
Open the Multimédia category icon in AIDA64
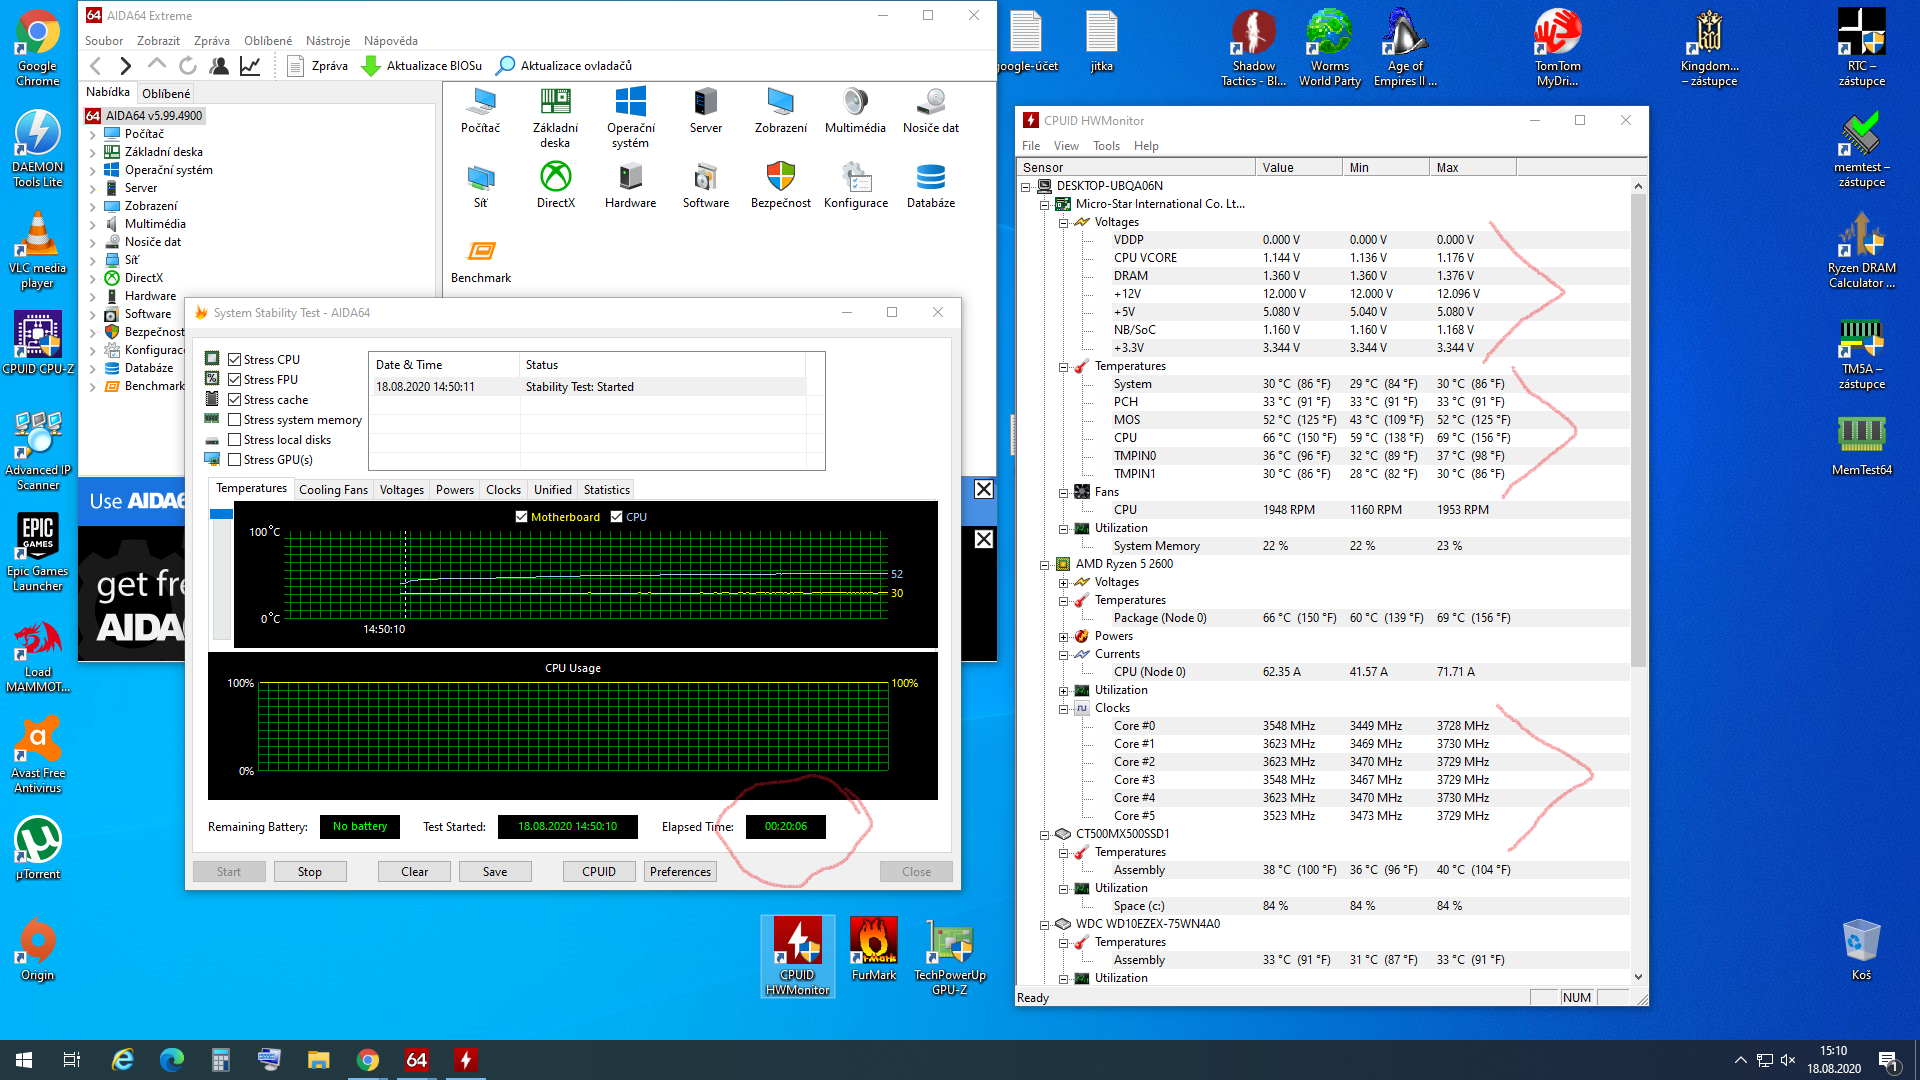[856, 111]
